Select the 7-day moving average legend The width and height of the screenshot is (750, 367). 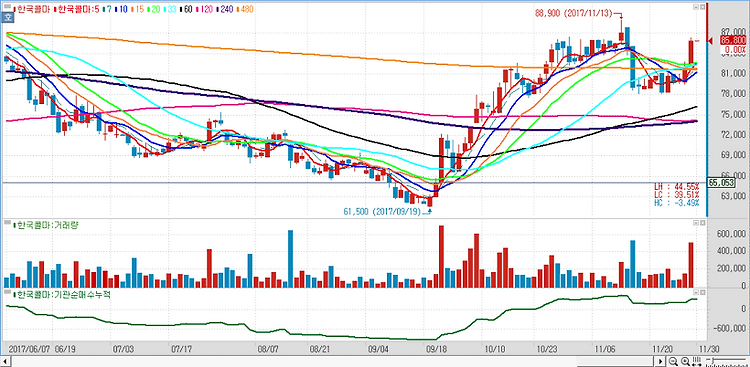pos(108,8)
